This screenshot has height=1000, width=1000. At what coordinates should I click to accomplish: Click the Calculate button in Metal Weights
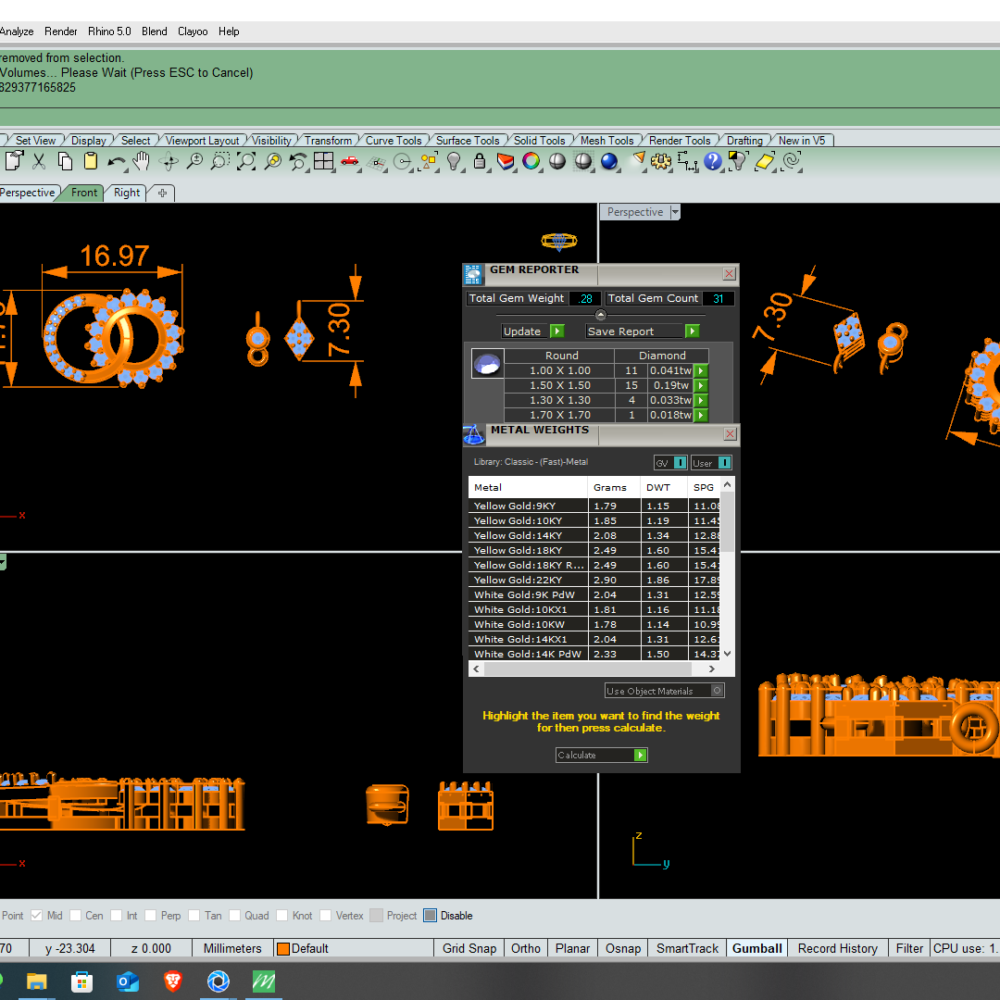(x=601, y=755)
